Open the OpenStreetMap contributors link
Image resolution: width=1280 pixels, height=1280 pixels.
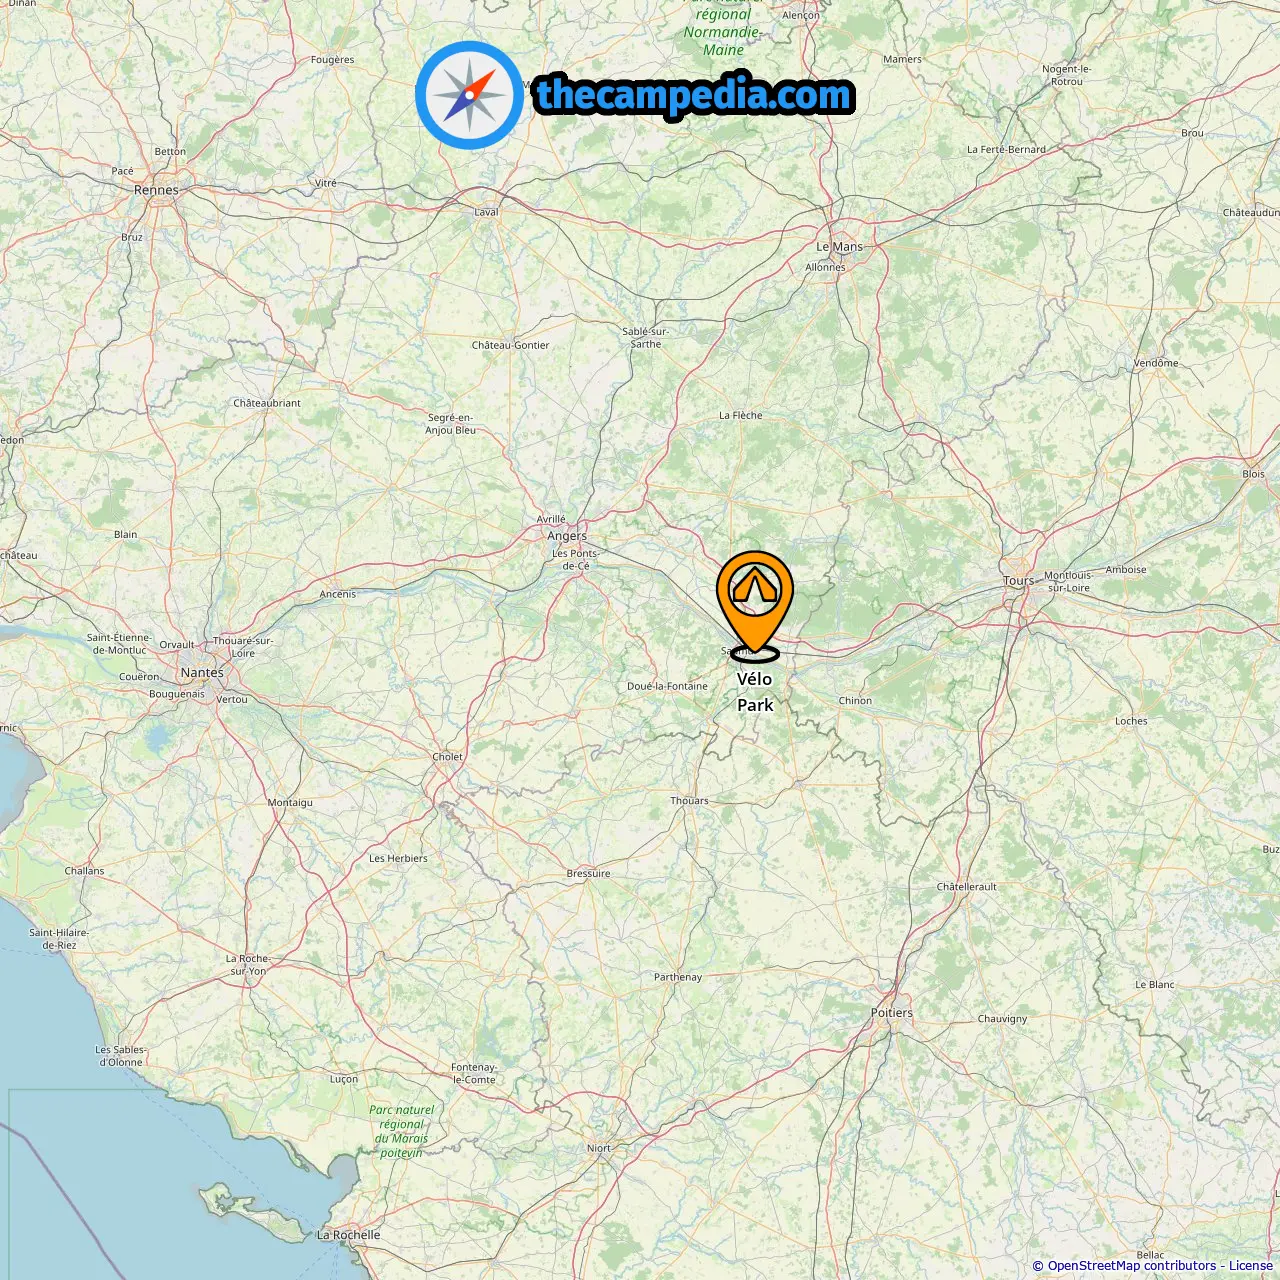(x=1132, y=1265)
